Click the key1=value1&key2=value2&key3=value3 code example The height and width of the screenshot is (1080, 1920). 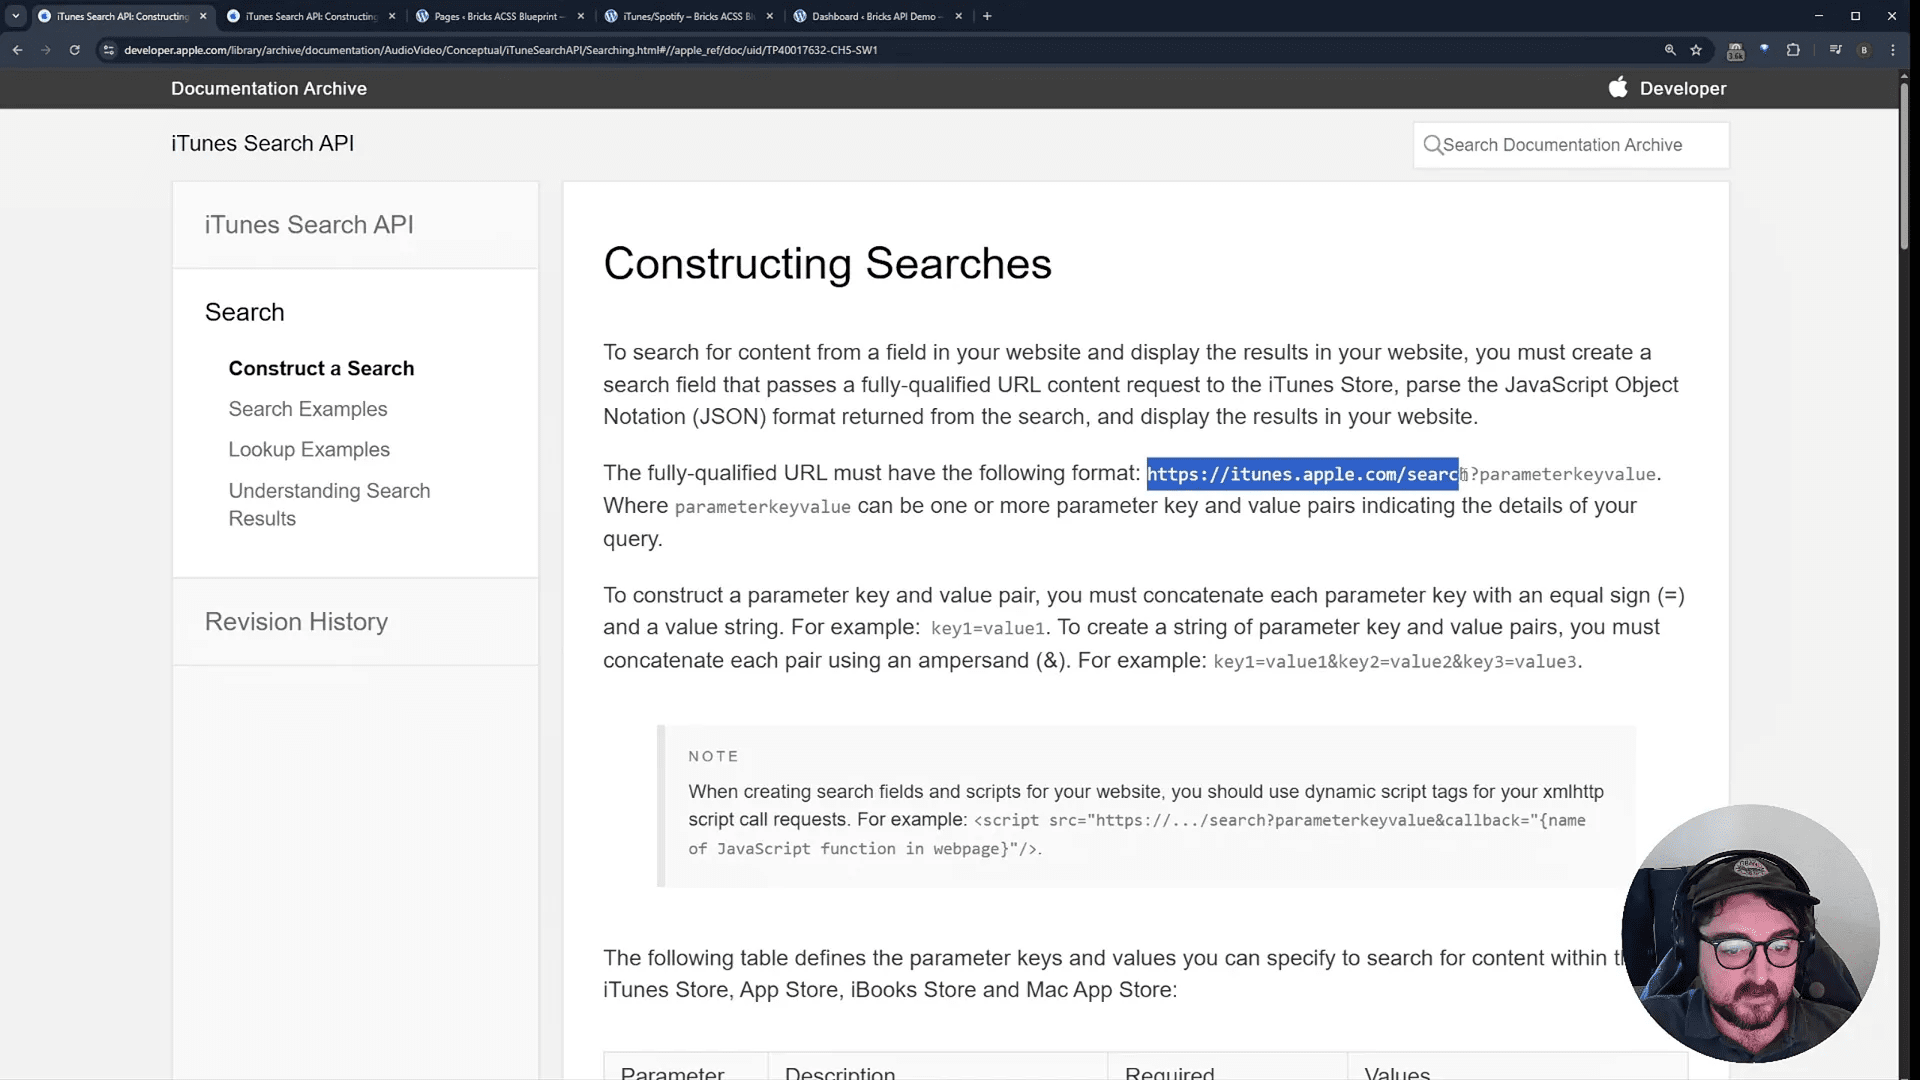[1394, 661]
